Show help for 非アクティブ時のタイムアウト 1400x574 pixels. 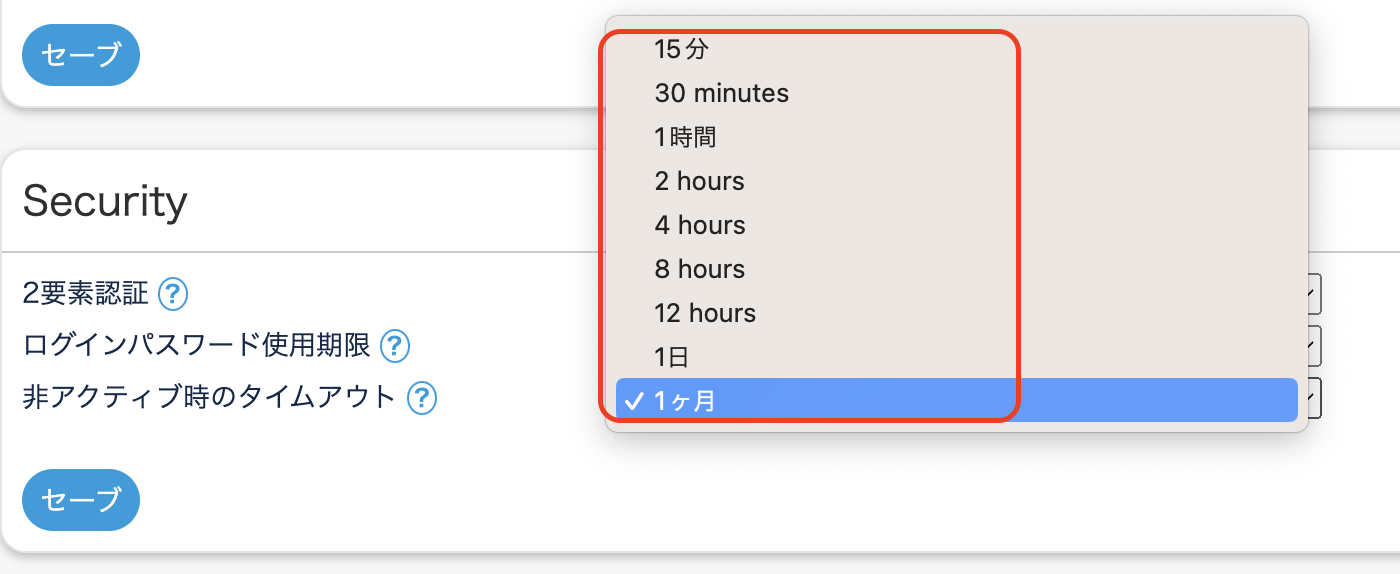coord(422,398)
